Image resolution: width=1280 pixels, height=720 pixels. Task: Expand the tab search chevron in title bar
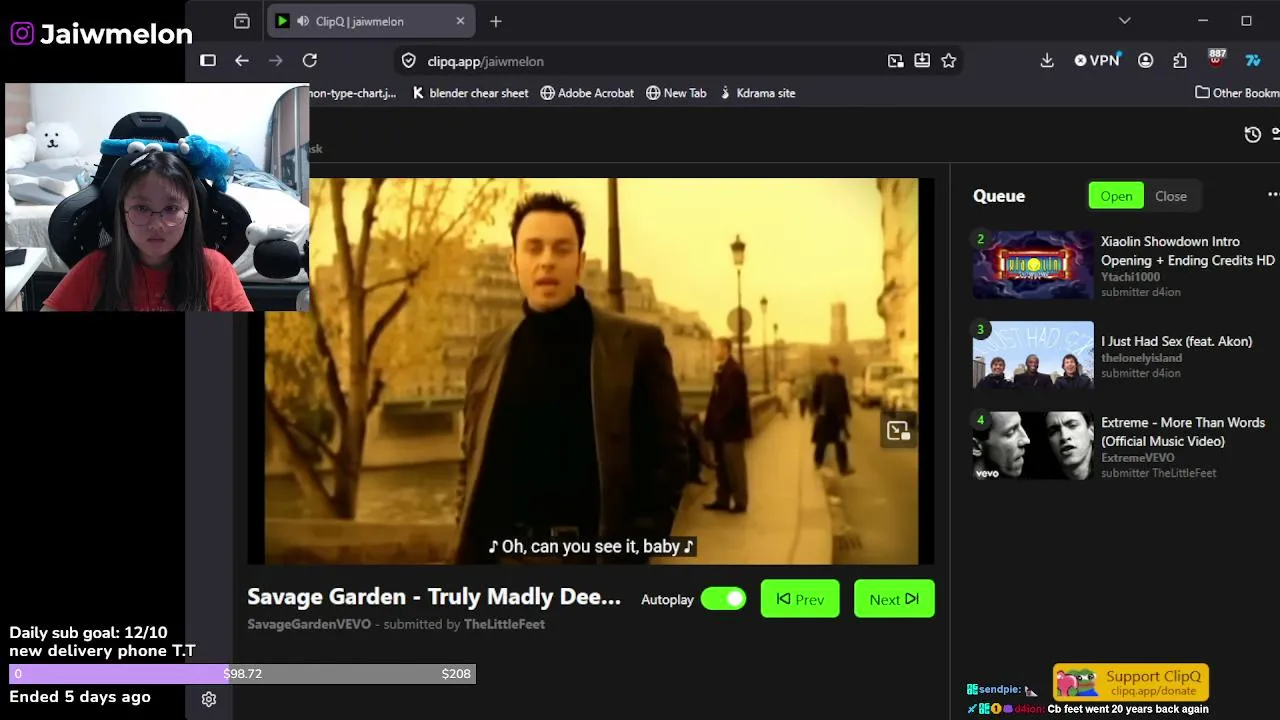pyautogui.click(x=1125, y=21)
